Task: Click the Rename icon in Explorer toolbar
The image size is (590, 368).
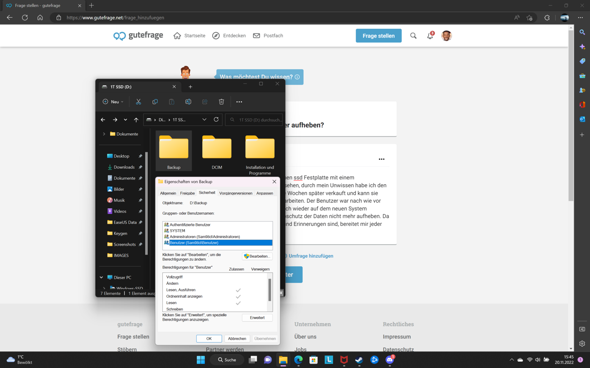Action: 188,102
